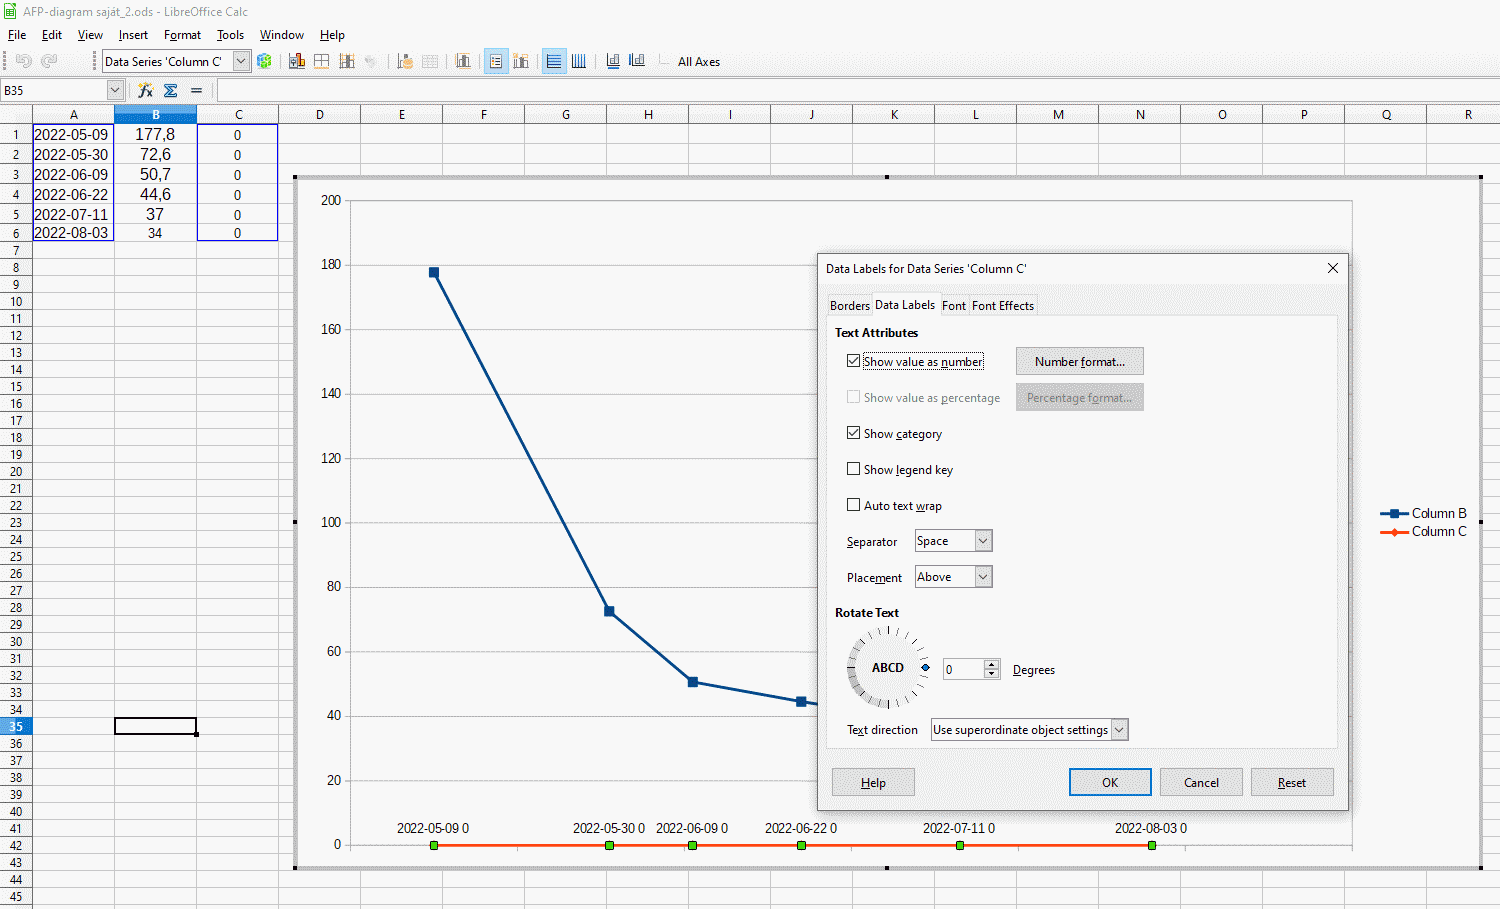The image size is (1500, 909).
Task: Click cell with value 72,6
Action: pyautogui.click(x=155, y=154)
